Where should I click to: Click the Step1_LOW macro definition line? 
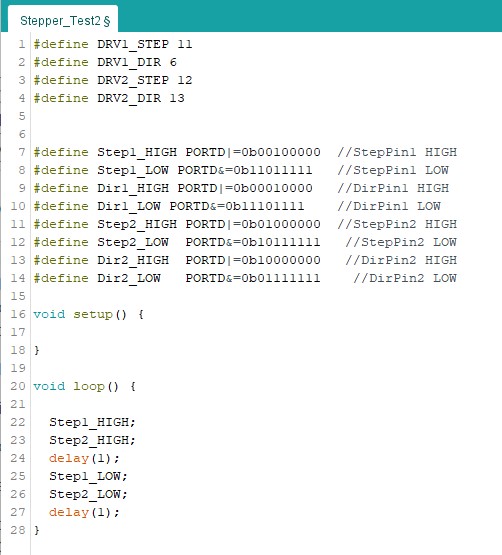coord(173,170)
